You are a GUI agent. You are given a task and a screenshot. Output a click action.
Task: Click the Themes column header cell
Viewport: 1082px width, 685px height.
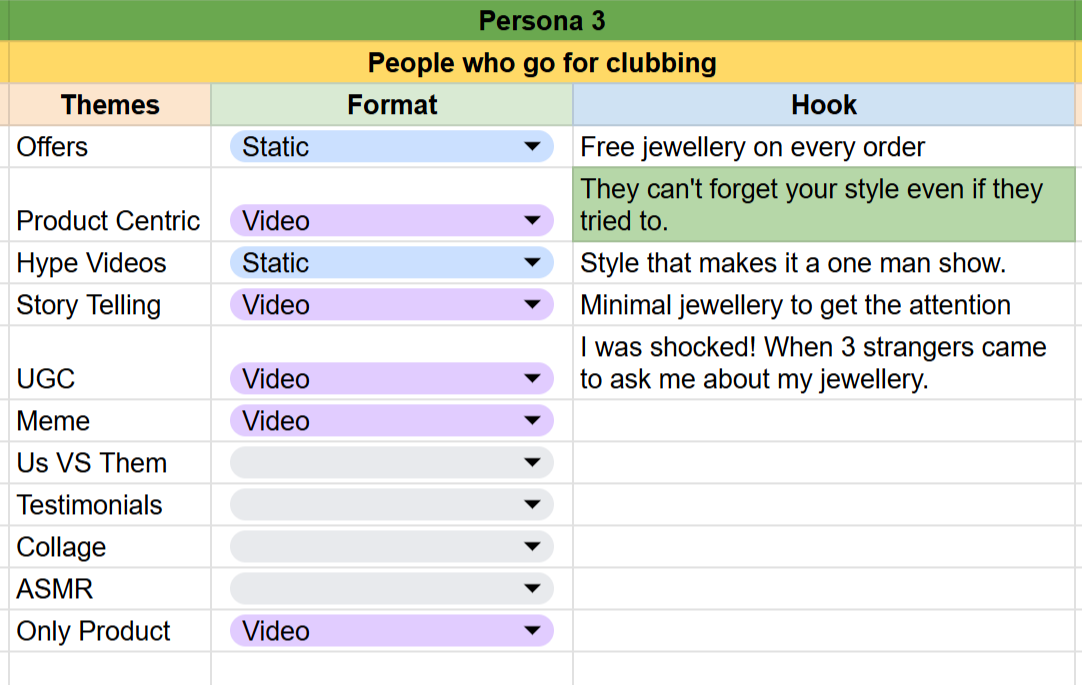click(x=109, y=105)
